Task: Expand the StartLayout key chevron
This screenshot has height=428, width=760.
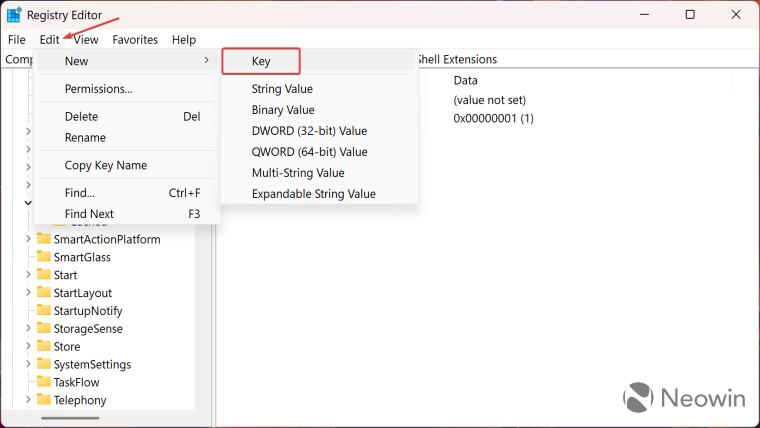Action: pyautogui.click(x=28, y=292)
